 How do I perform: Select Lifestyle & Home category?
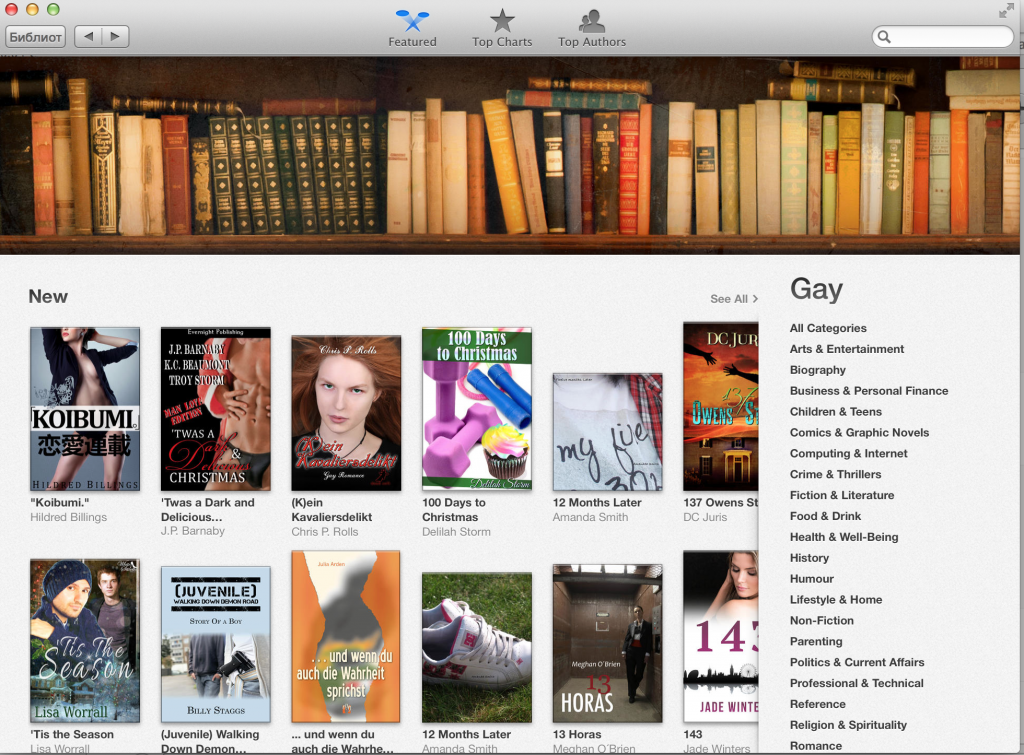[x=836, y=600]
